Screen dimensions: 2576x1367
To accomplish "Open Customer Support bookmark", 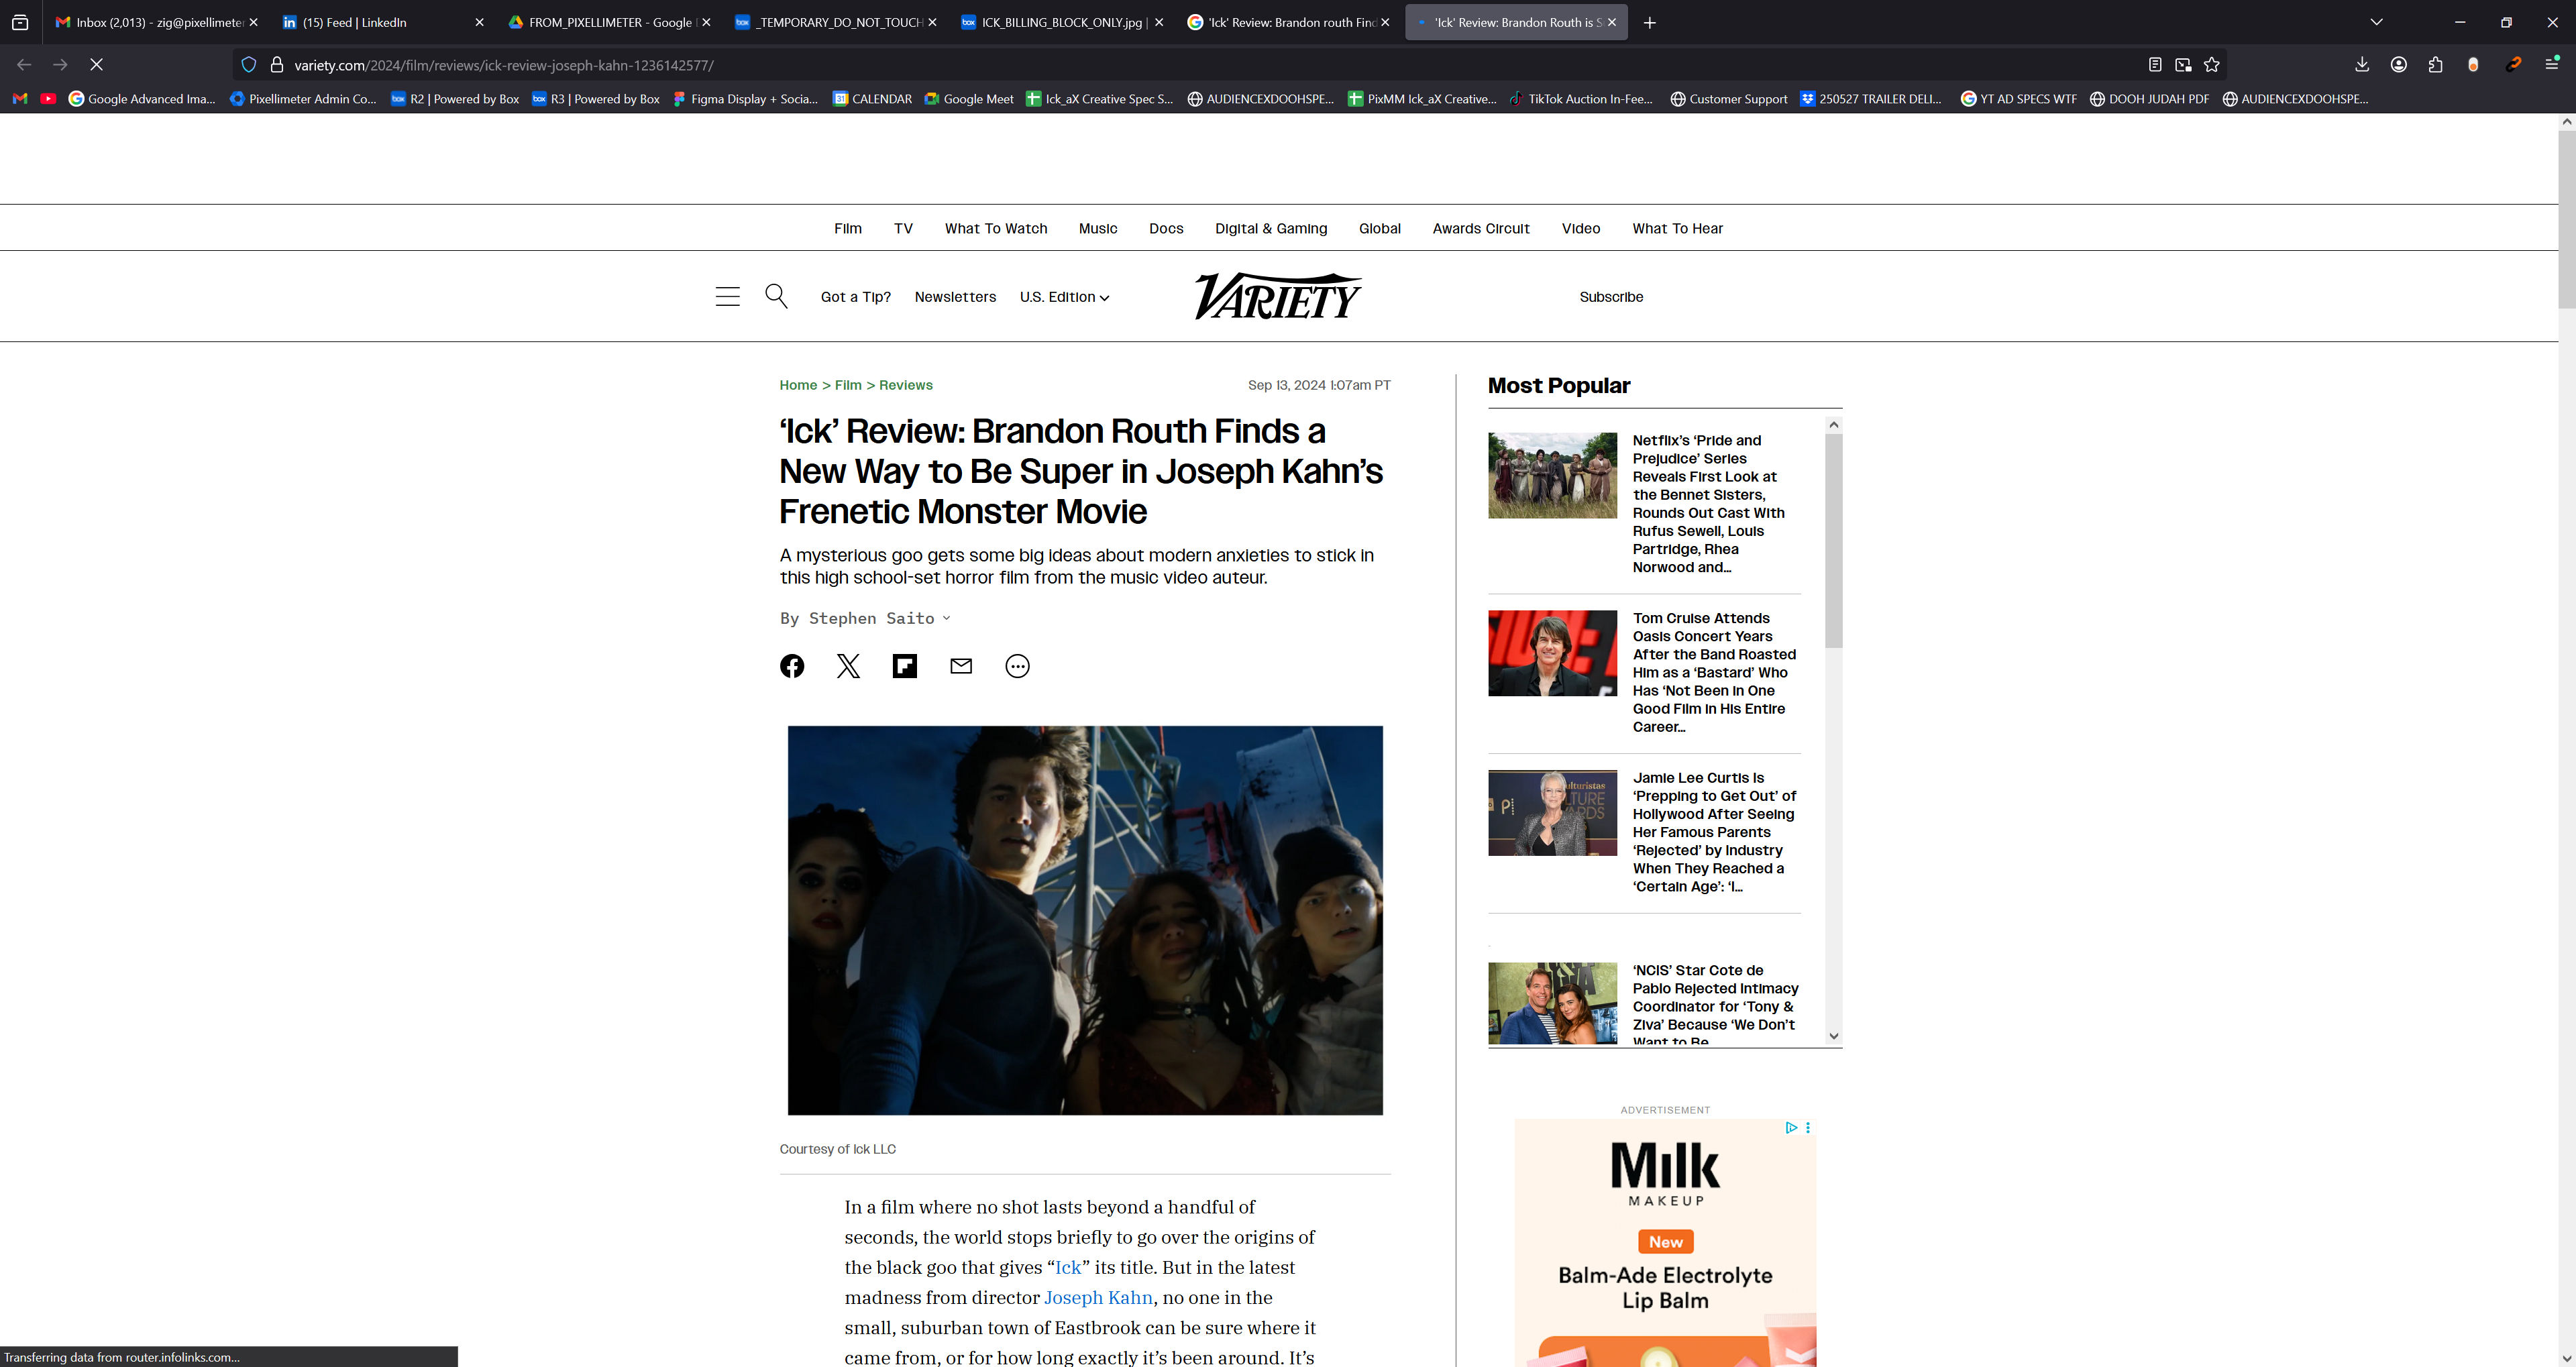I will pyautogui.click(x=1729, y=99).
